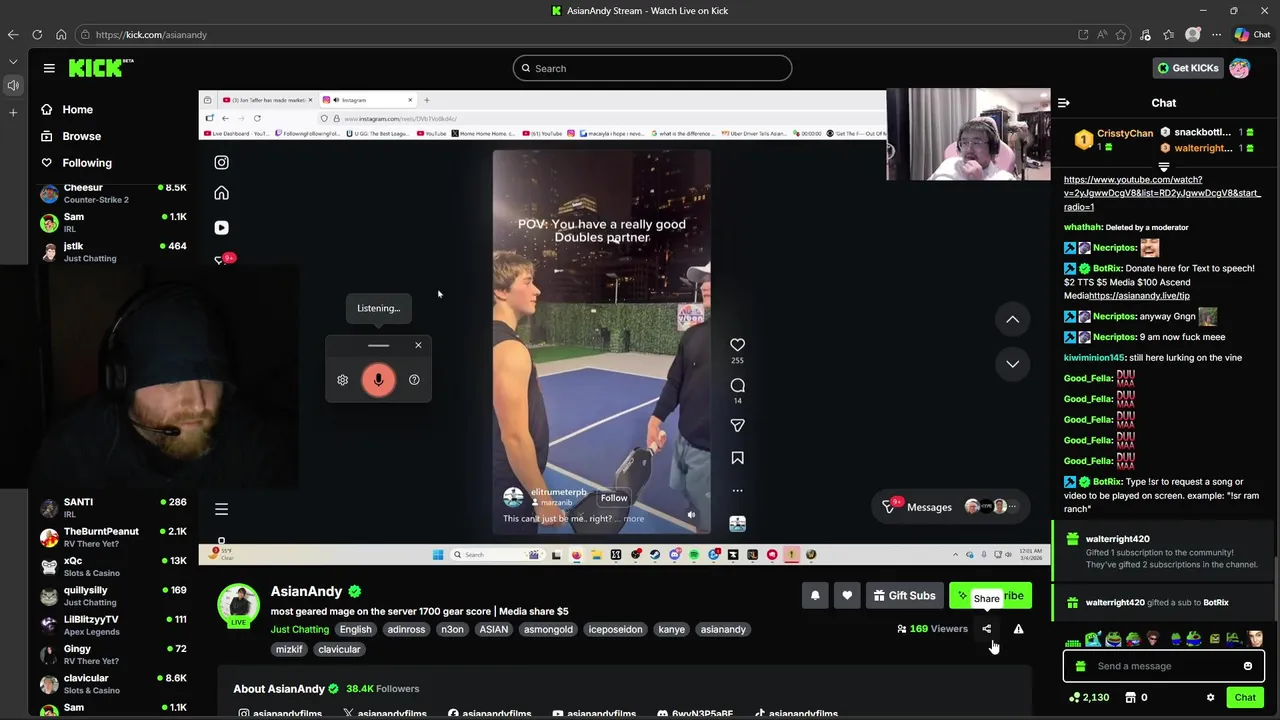Select the n3on tag

pos(452,630)
